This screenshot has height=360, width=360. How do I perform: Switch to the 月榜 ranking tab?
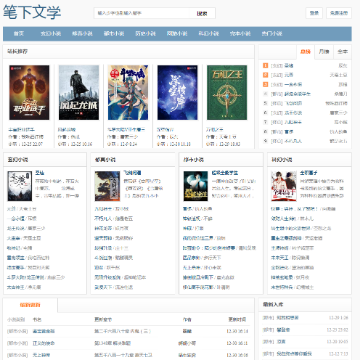coord(324,52)
